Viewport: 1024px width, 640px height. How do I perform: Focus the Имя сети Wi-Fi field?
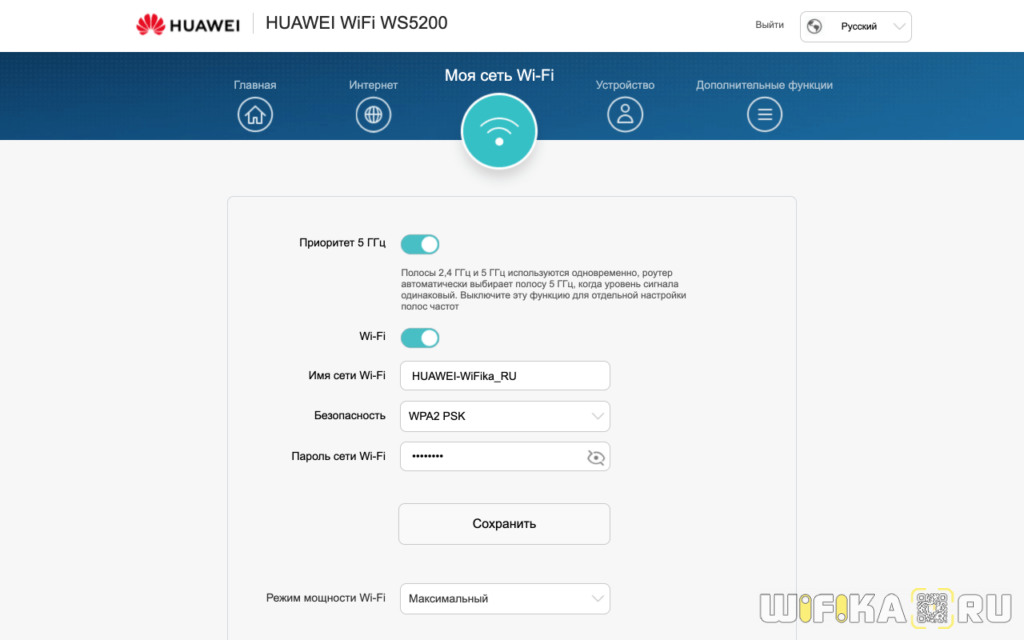tap(505, 376)
